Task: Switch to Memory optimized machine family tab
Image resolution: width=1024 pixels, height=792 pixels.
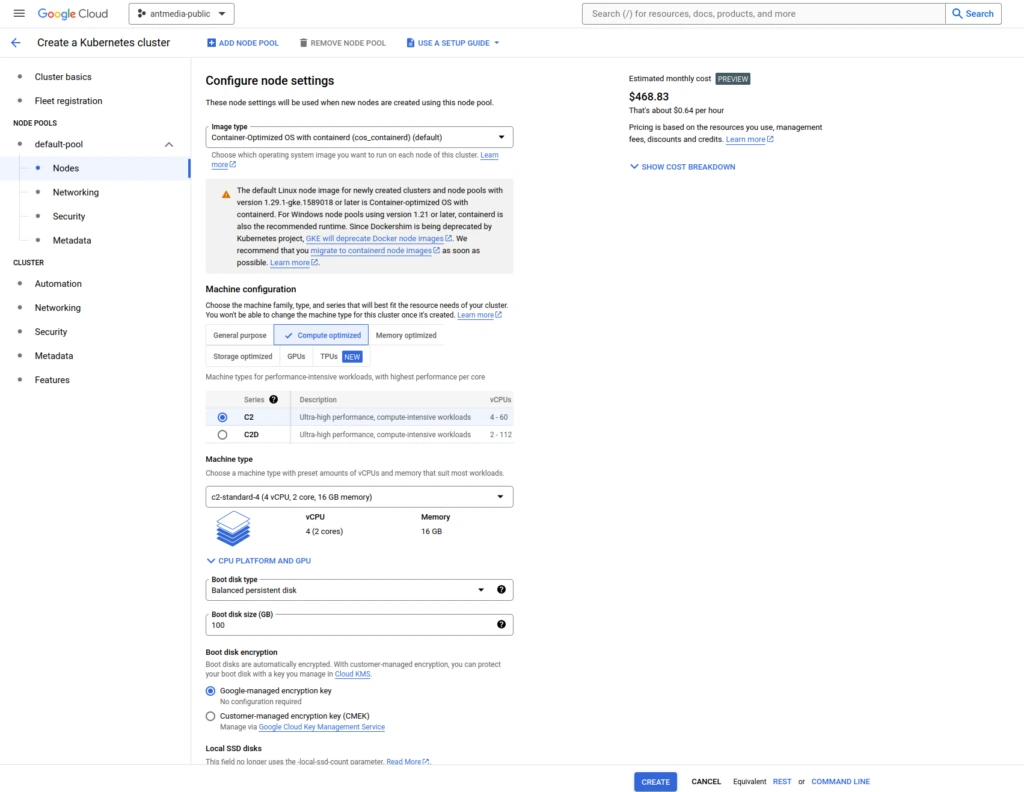Action: pyautogui.click(x=406, y=335)
